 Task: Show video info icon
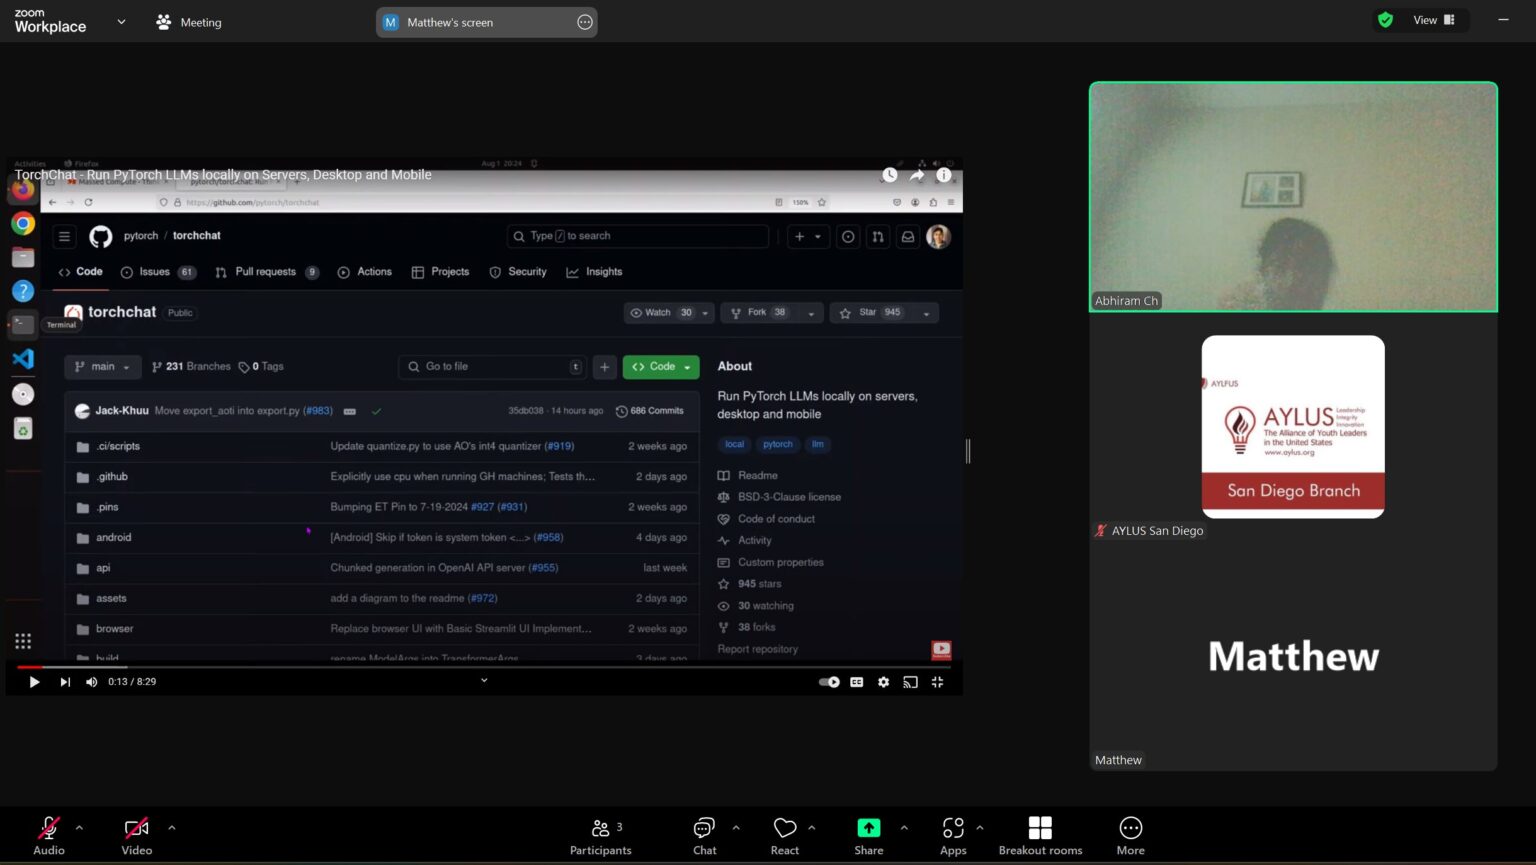coord(943,175)
